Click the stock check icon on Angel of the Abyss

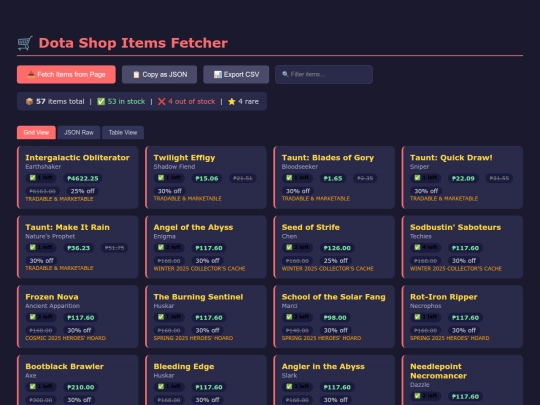[161, 247]
